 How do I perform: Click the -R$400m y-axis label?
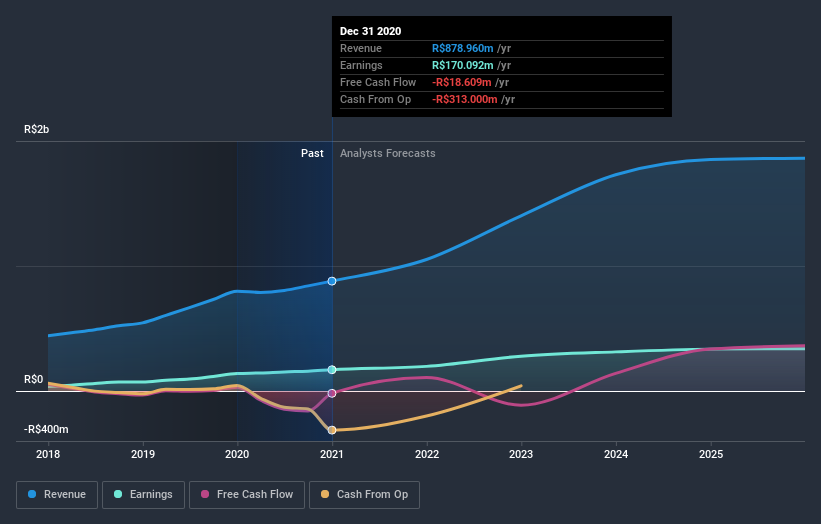[x=46, y=429]
